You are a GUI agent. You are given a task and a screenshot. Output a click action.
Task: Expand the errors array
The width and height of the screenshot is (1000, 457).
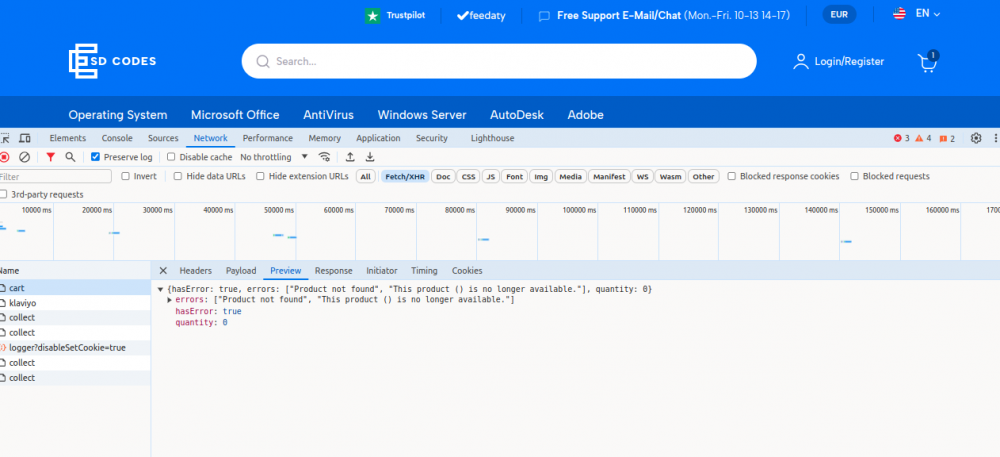[170, 300]
